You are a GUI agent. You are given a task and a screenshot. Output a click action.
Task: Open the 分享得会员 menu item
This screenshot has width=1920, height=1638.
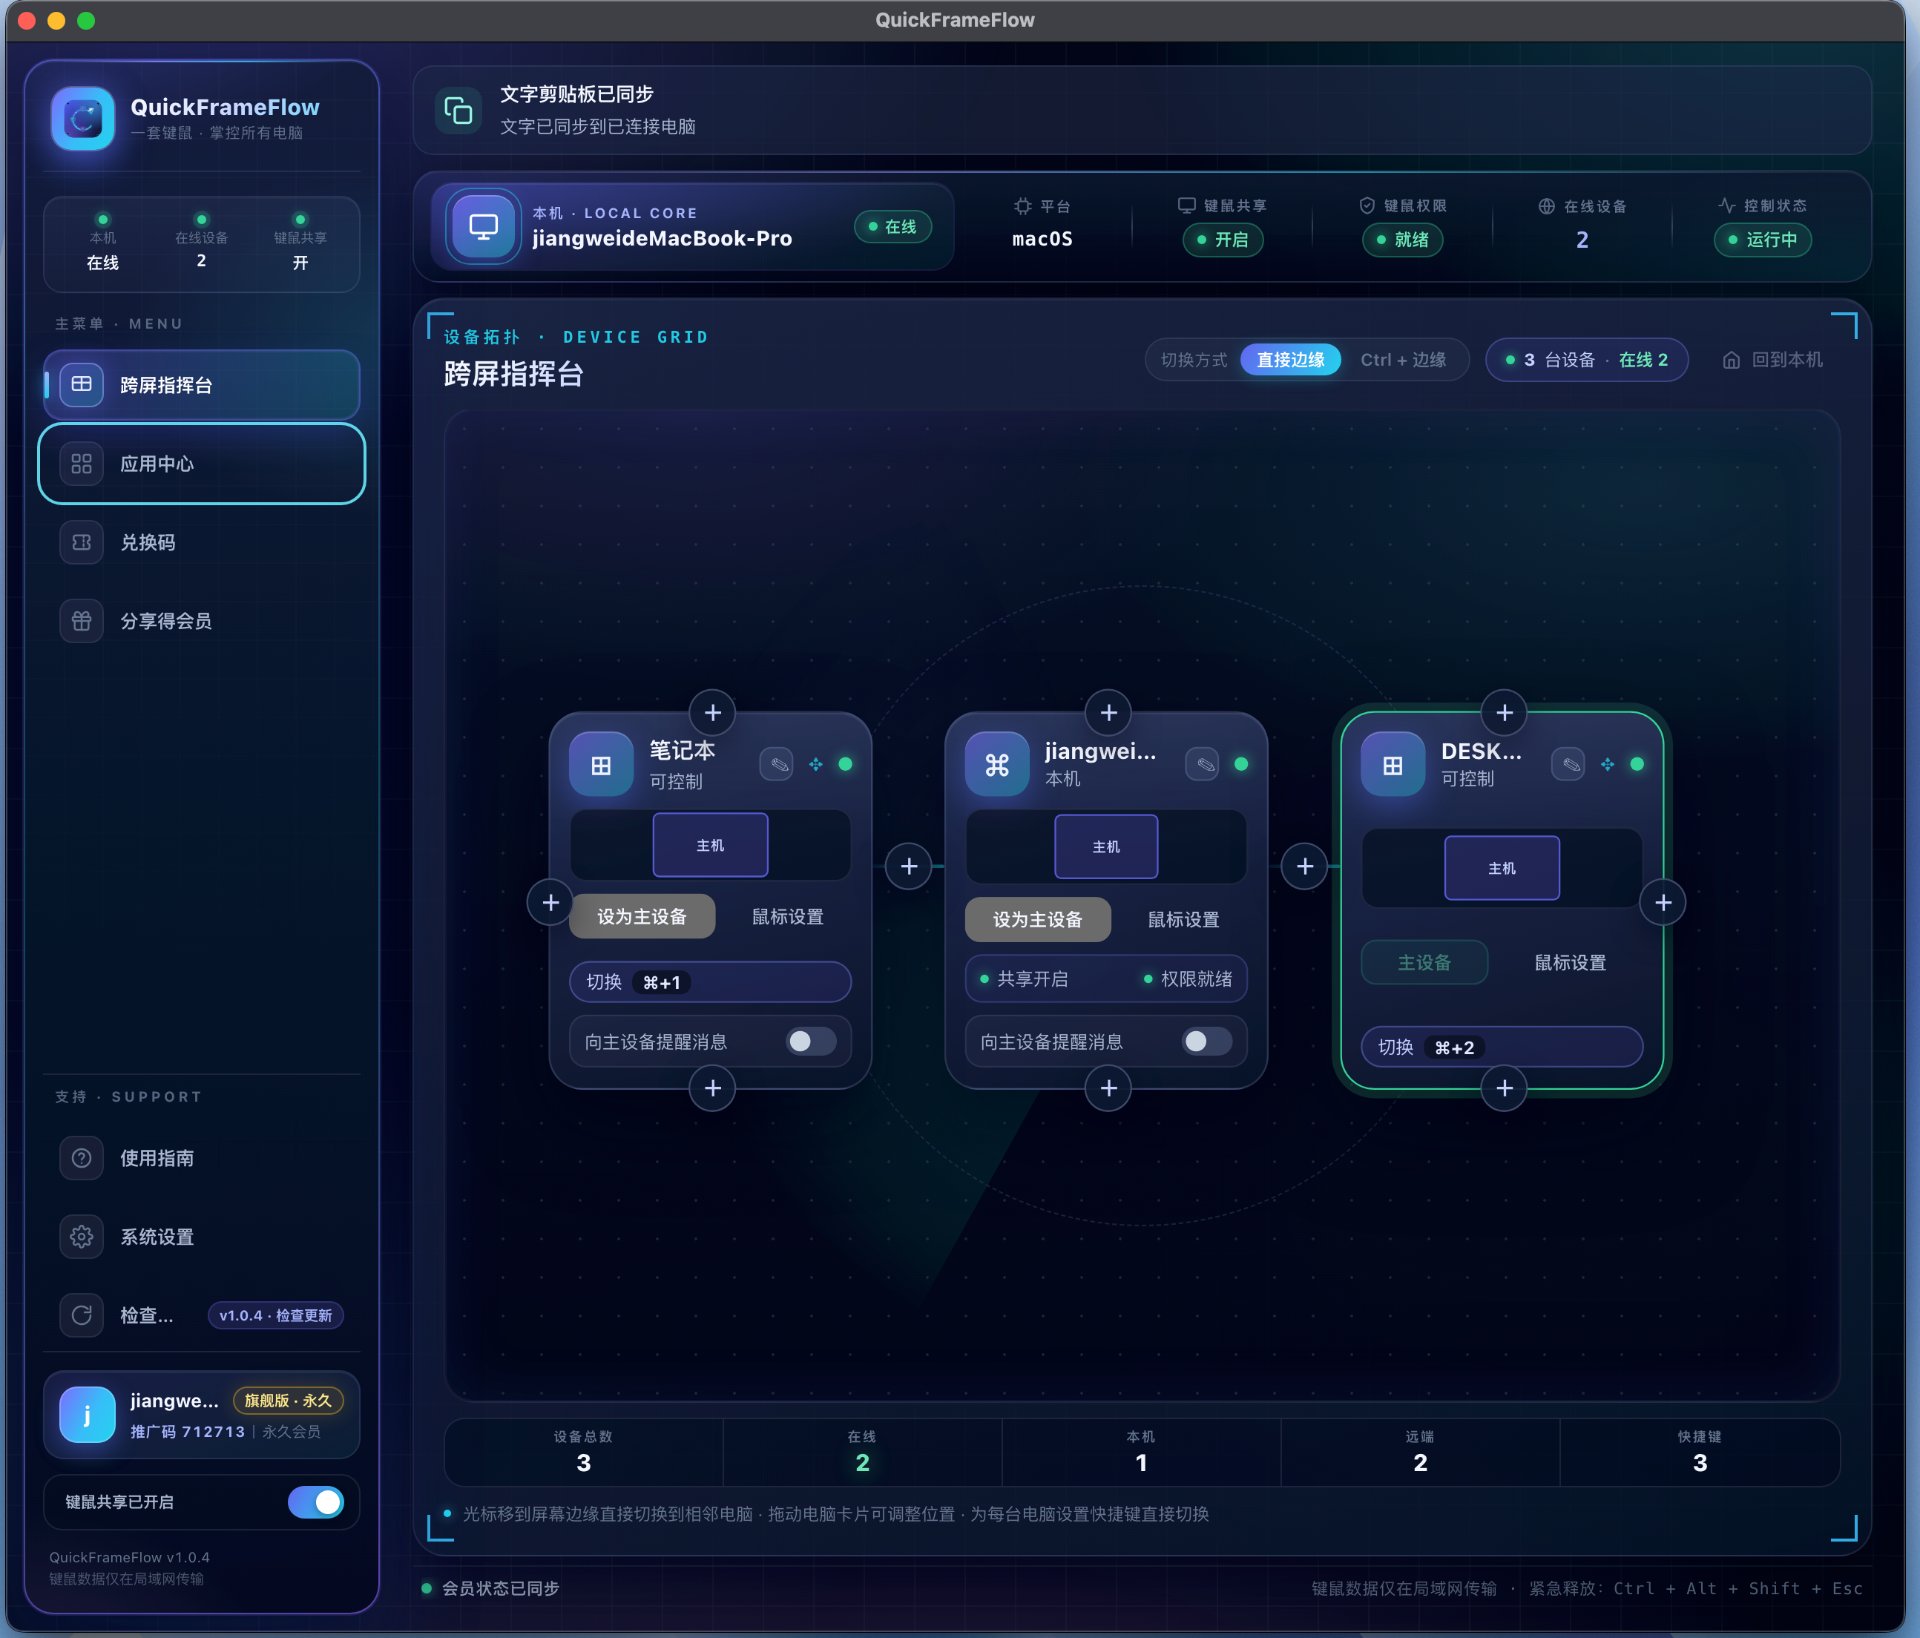201,620
